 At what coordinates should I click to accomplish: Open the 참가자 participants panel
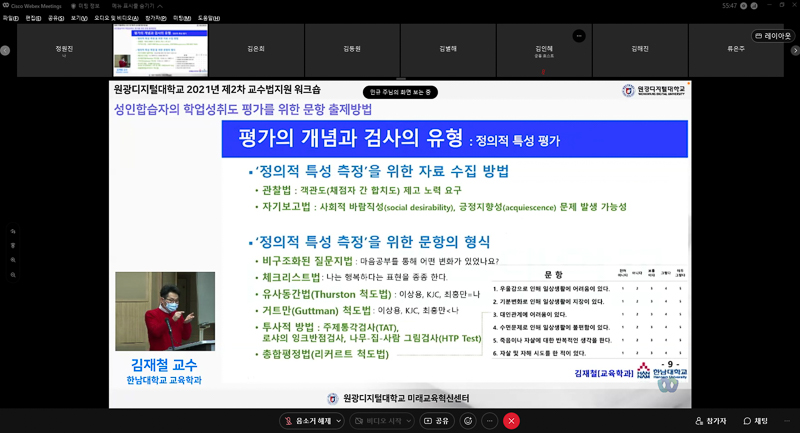(710, 421)
